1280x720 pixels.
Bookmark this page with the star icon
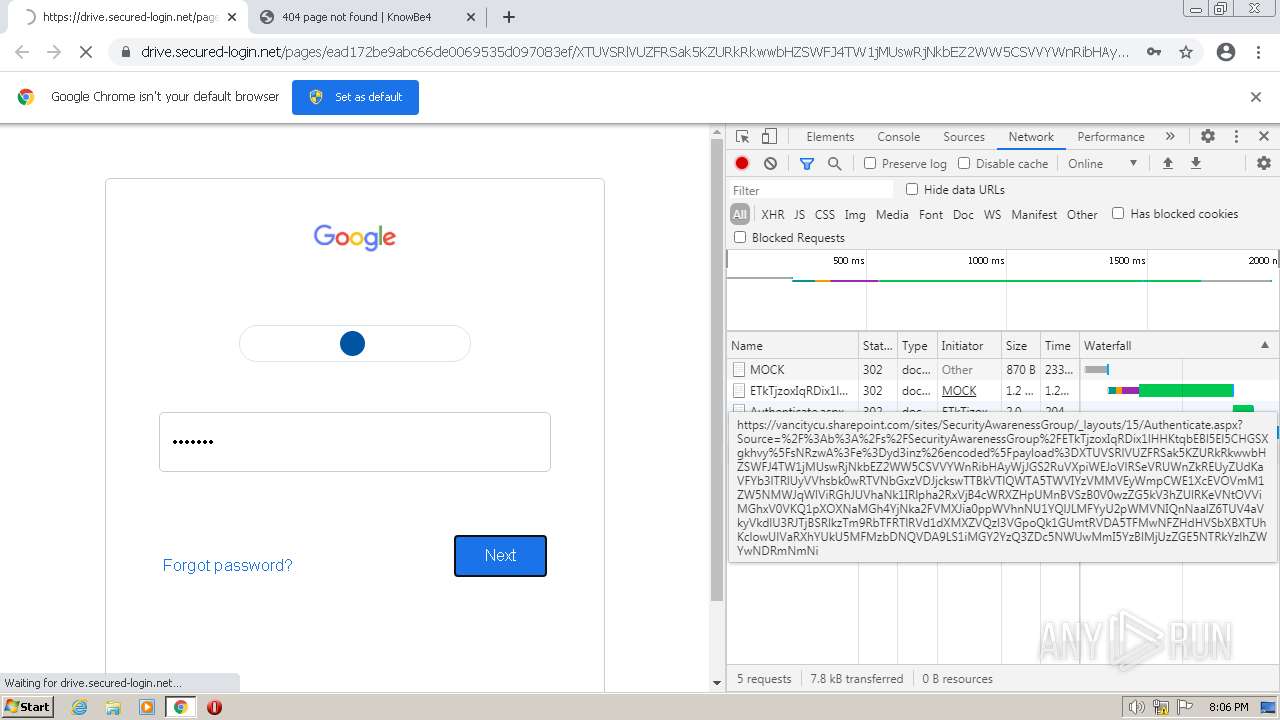coord(1186,52)
